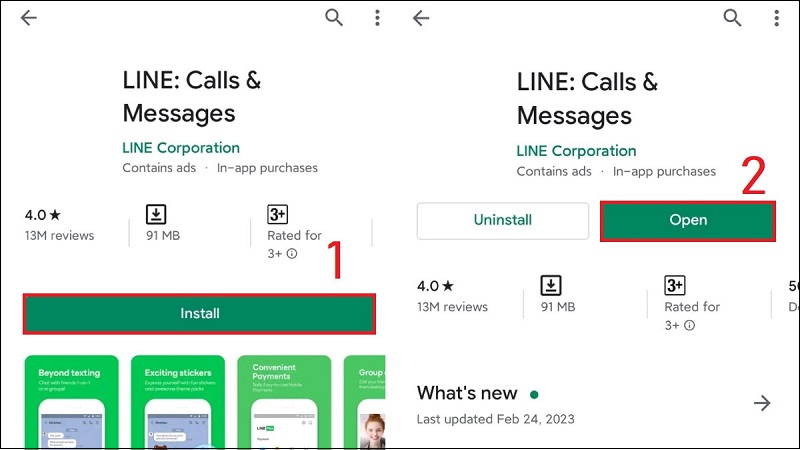
Task: Go back from the Uninstall/Open page
Action: [x=421, y=18]
